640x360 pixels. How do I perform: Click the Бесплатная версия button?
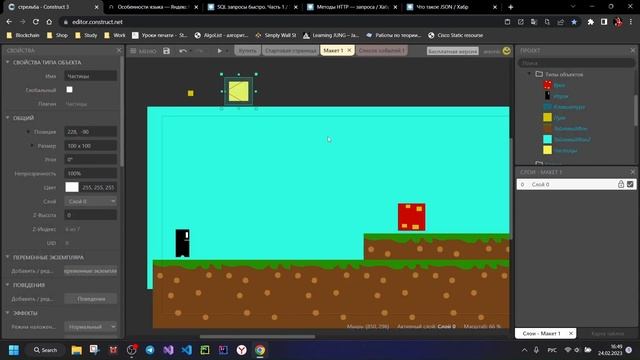point(453,51)
